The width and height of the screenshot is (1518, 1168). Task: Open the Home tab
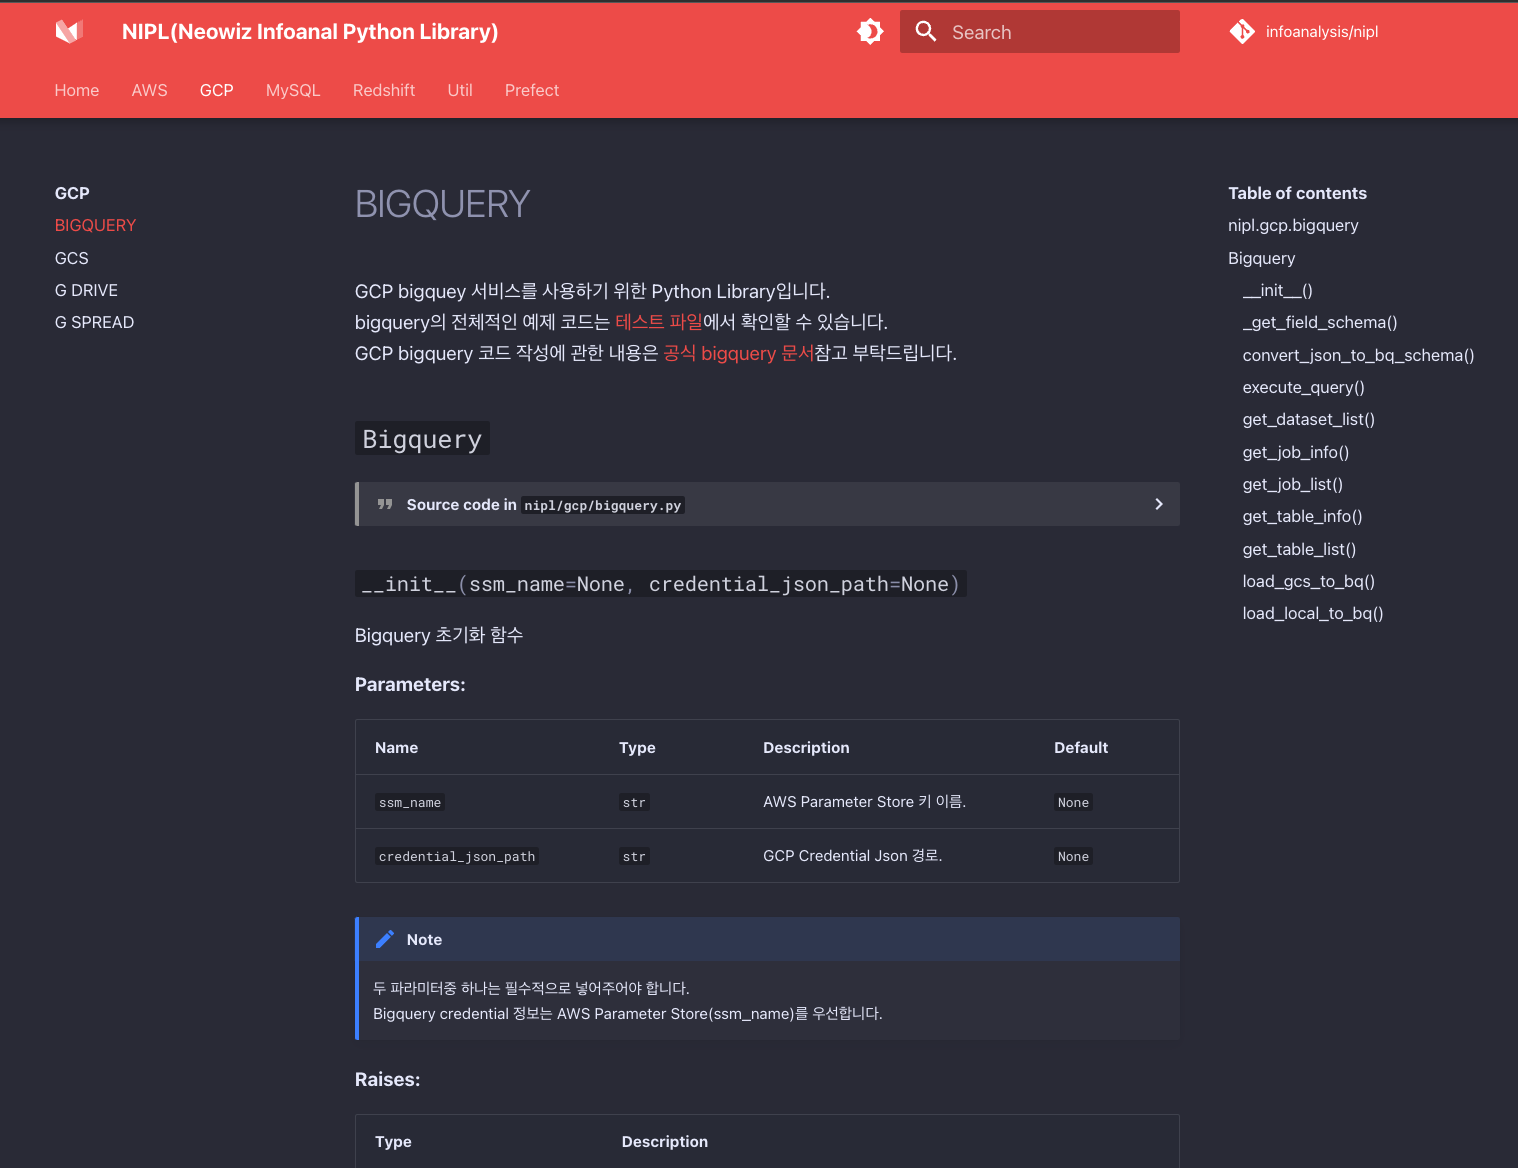tap(77, 90)
